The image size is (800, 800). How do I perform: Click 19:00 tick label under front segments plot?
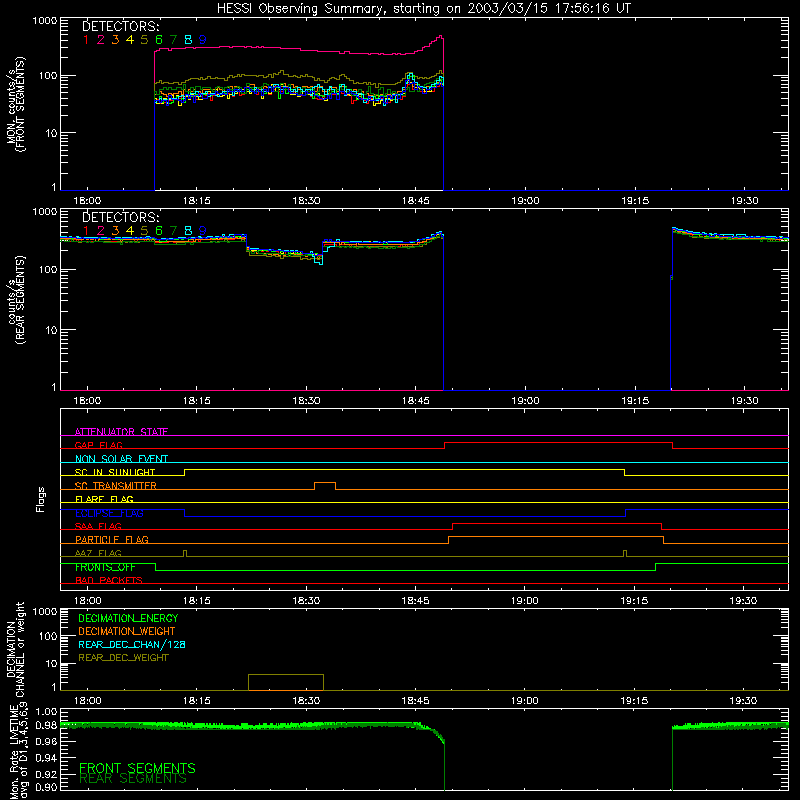click(x=526, y=201)
